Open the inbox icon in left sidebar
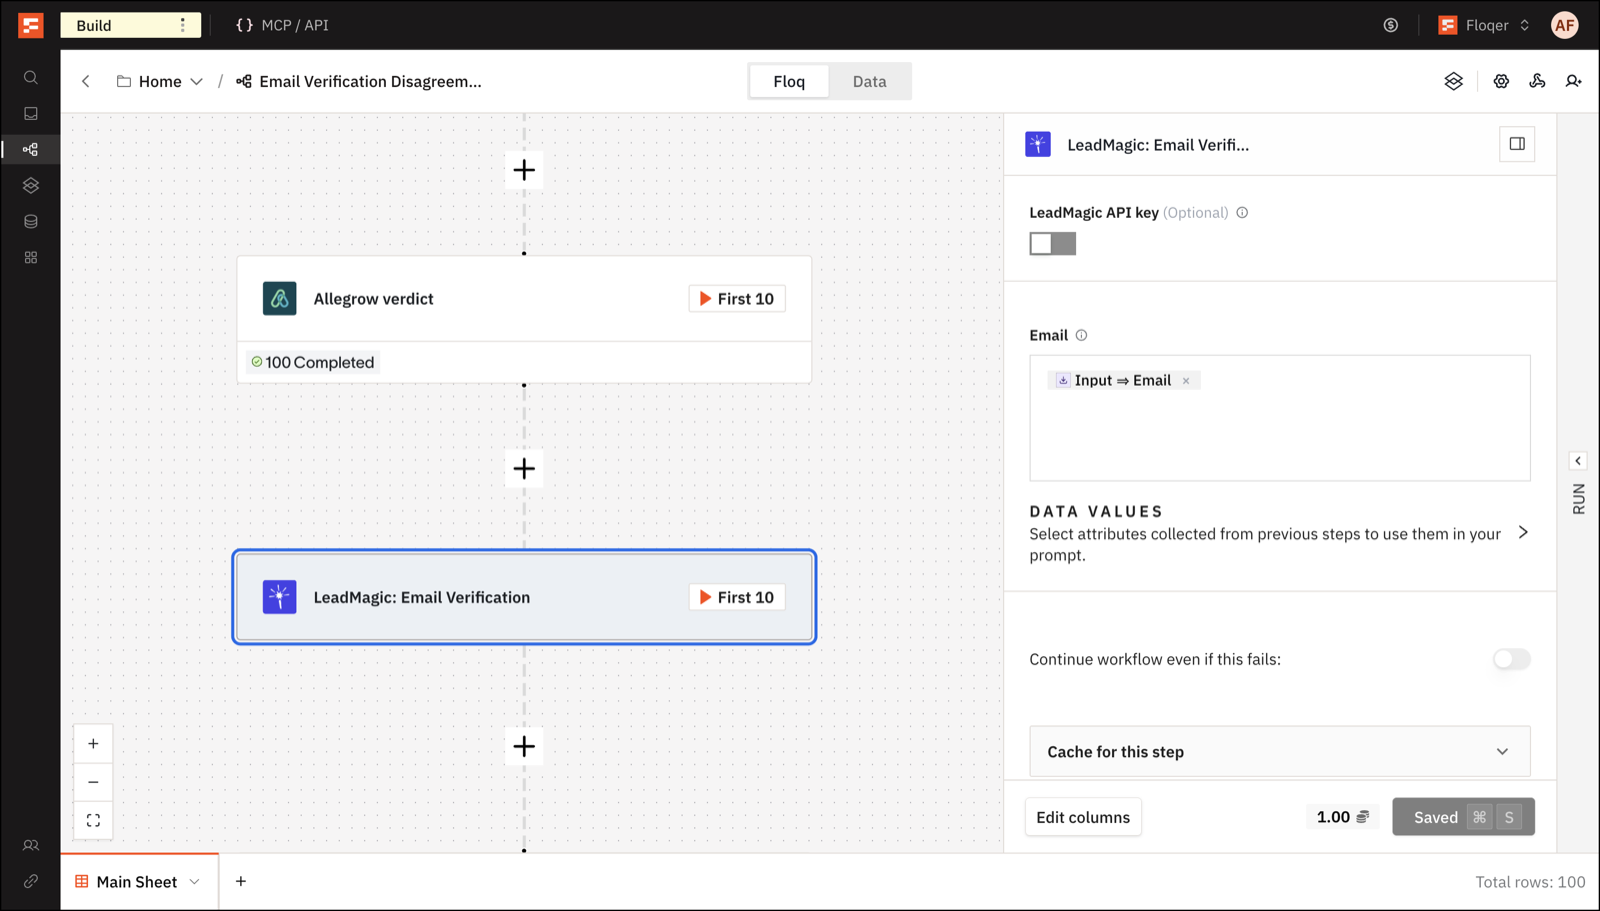 (x=31, y=114)
